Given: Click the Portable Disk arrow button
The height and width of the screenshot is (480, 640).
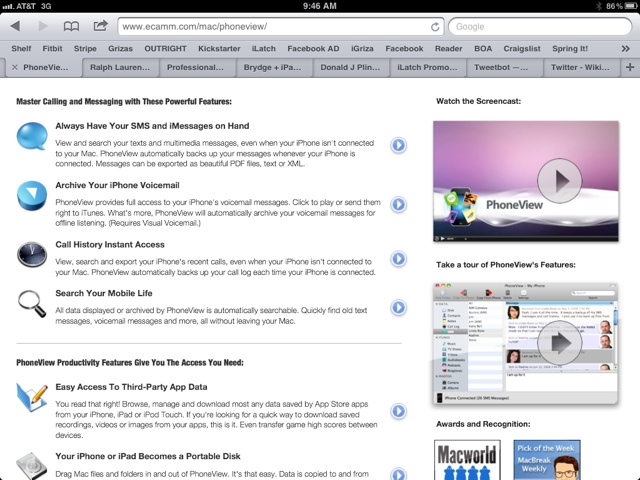Looking at the screenshot, I should click(398, 474).
